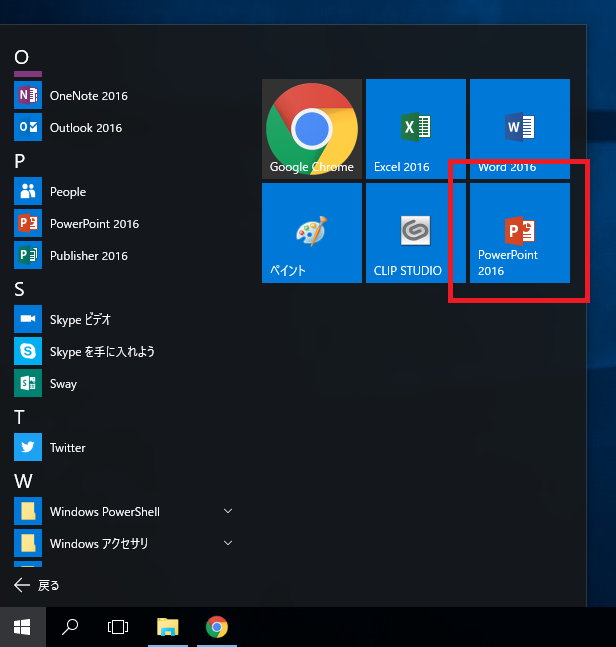This screenshot has width=616, height=647.
Task: Click the 戻る back button
Action: pos(37,586)
